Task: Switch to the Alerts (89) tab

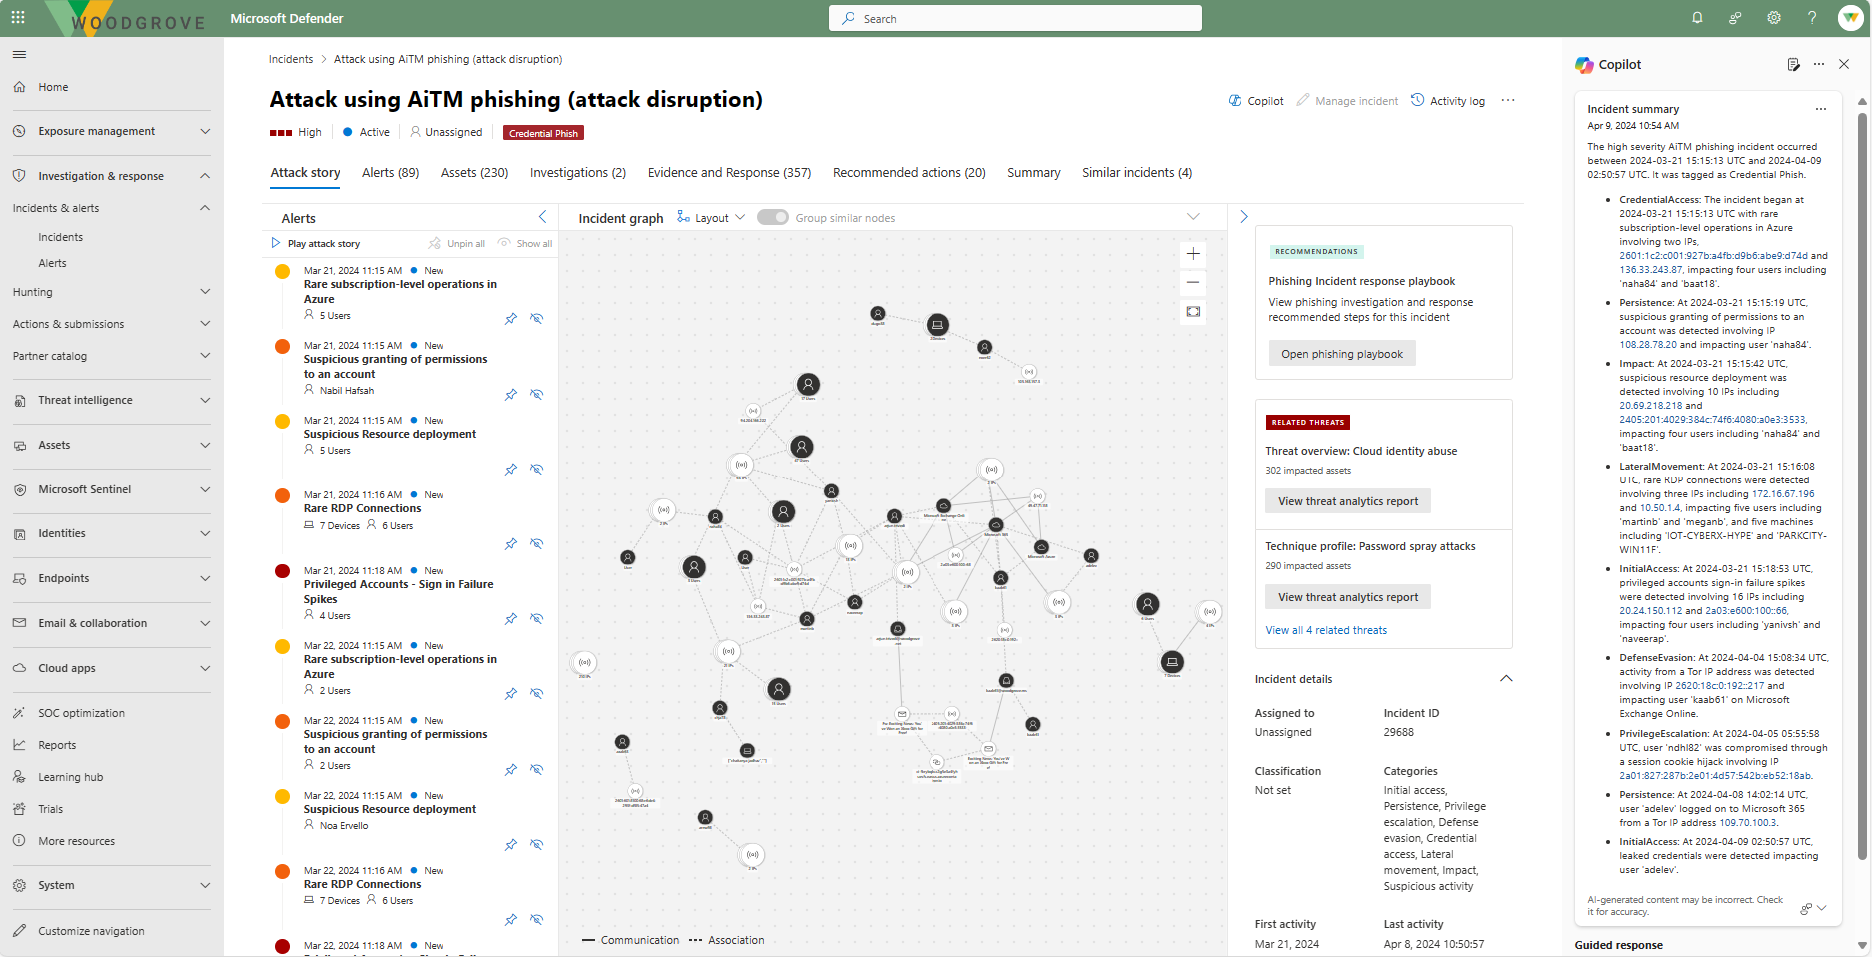Action: pos(390,173)
